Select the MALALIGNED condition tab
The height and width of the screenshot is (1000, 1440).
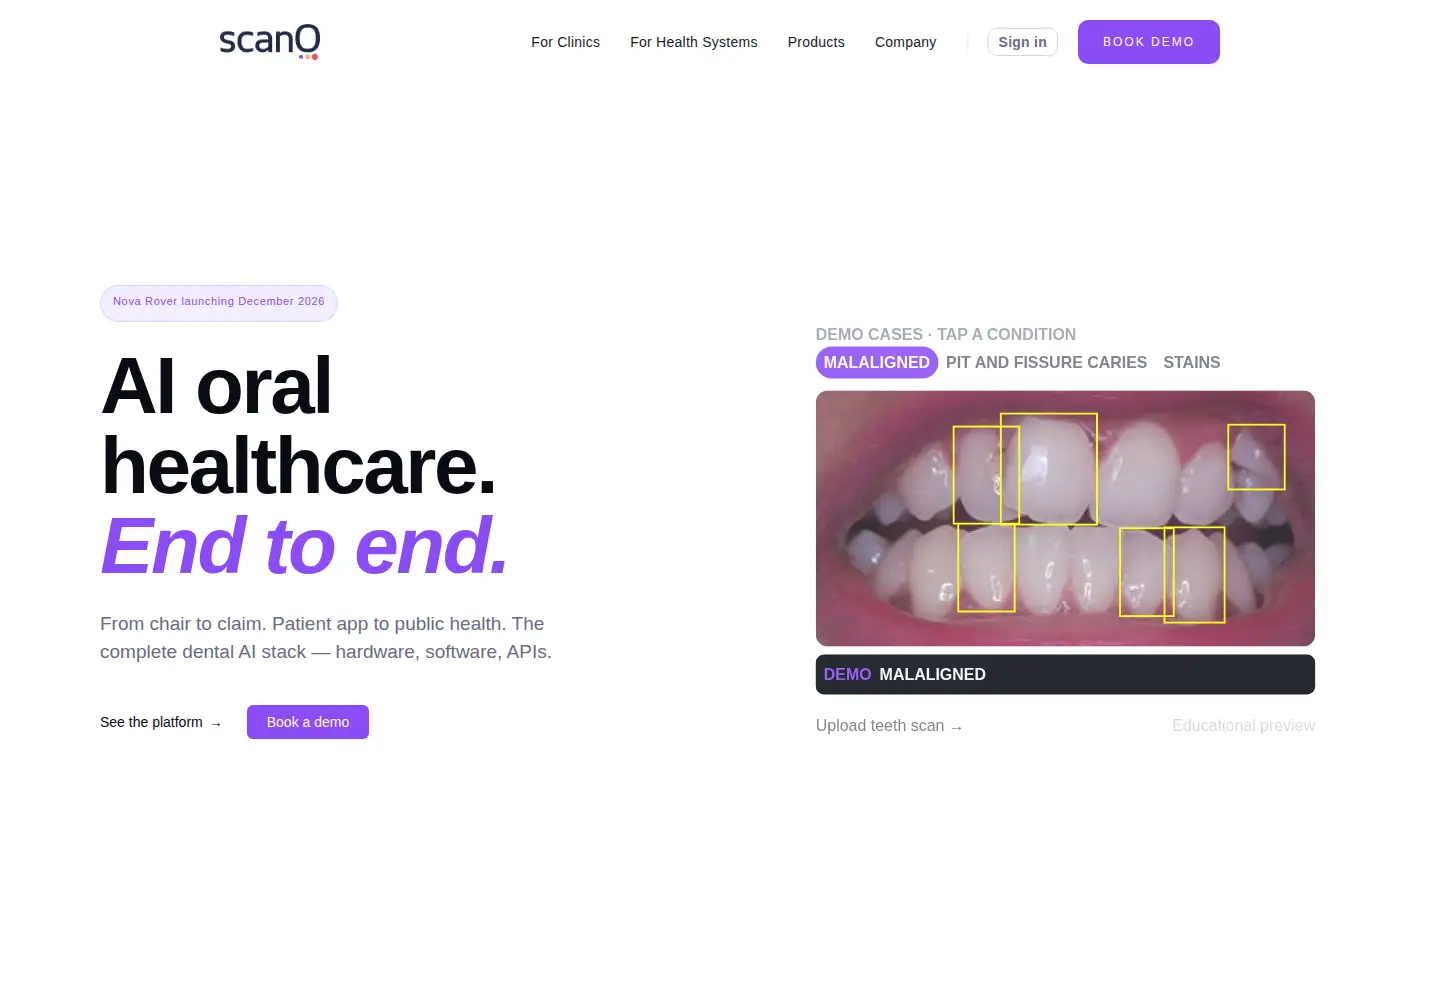[876, 362]
